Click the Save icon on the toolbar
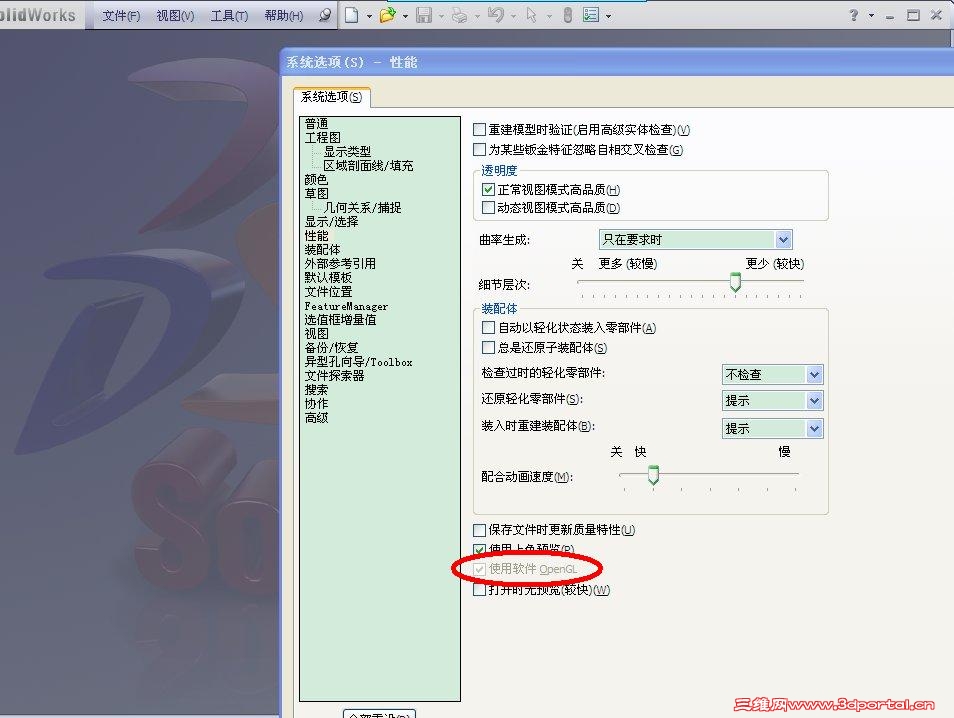This screenshot has height=718, width=954. point(426,15)
